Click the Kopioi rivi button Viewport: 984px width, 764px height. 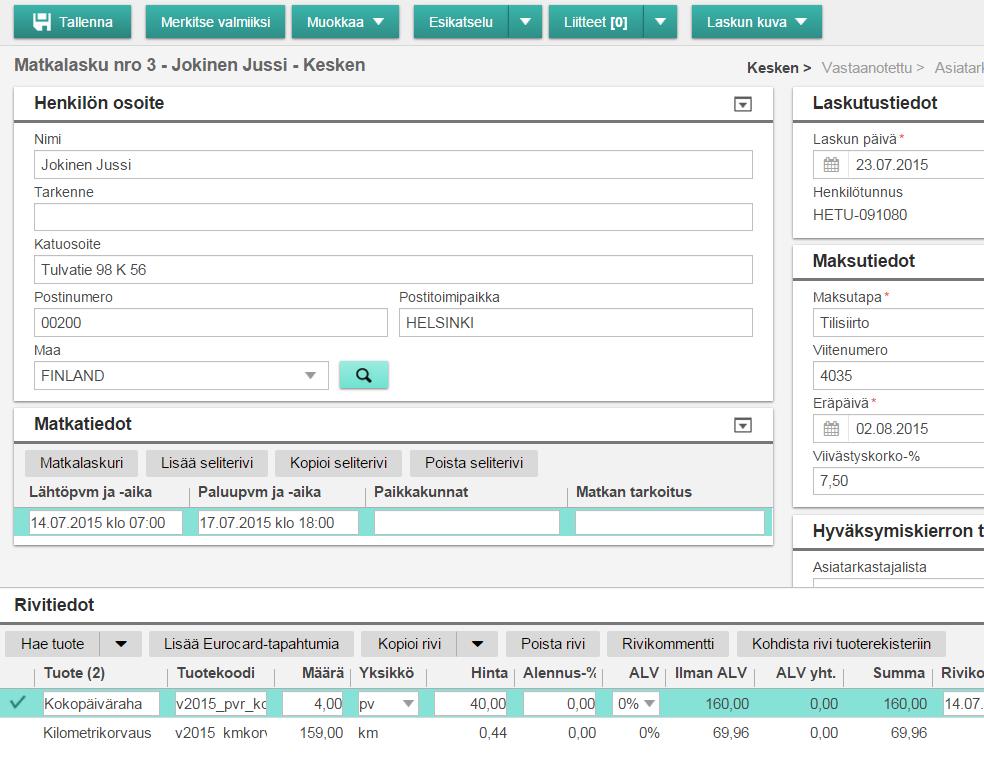click(409, 643)
